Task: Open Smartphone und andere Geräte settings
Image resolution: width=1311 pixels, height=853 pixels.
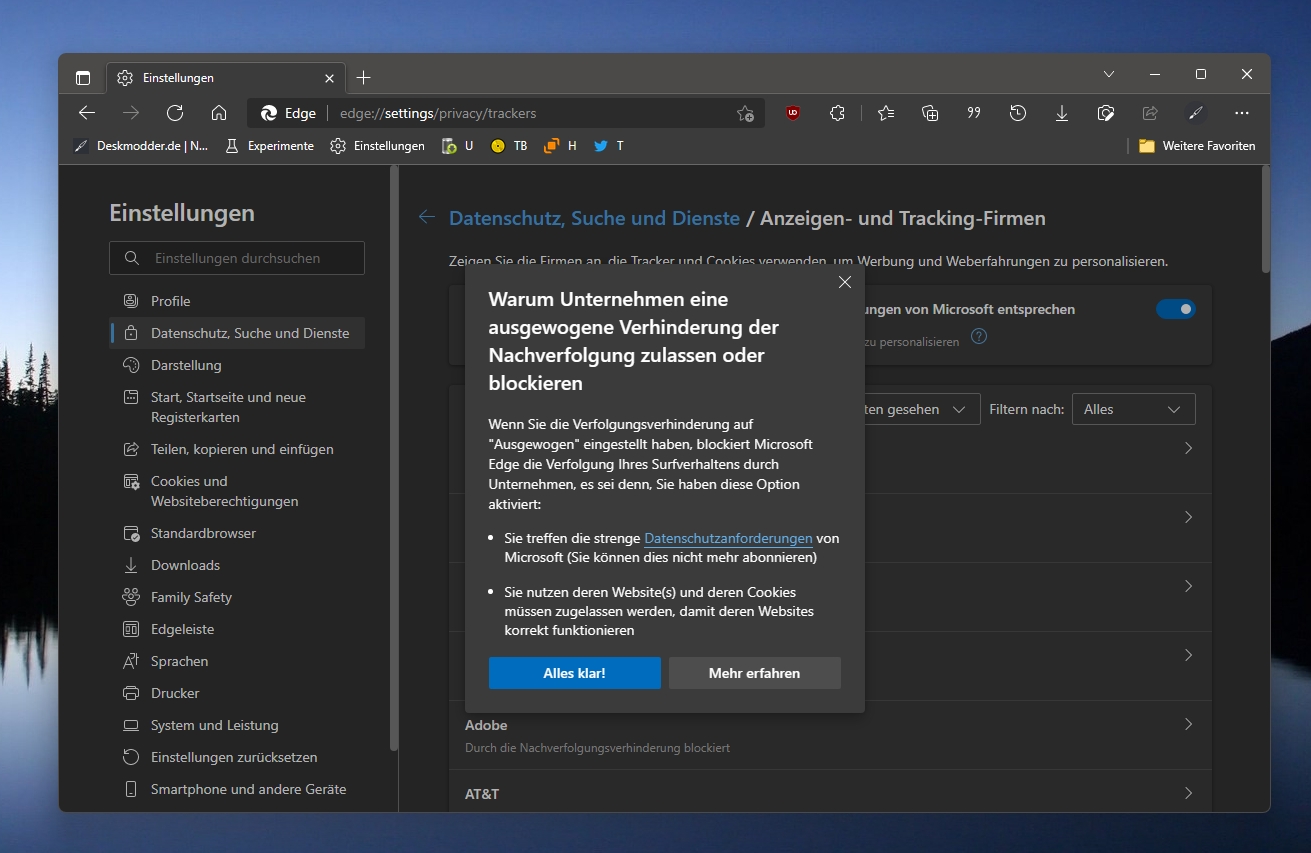Action: click(x=237, y=789)
